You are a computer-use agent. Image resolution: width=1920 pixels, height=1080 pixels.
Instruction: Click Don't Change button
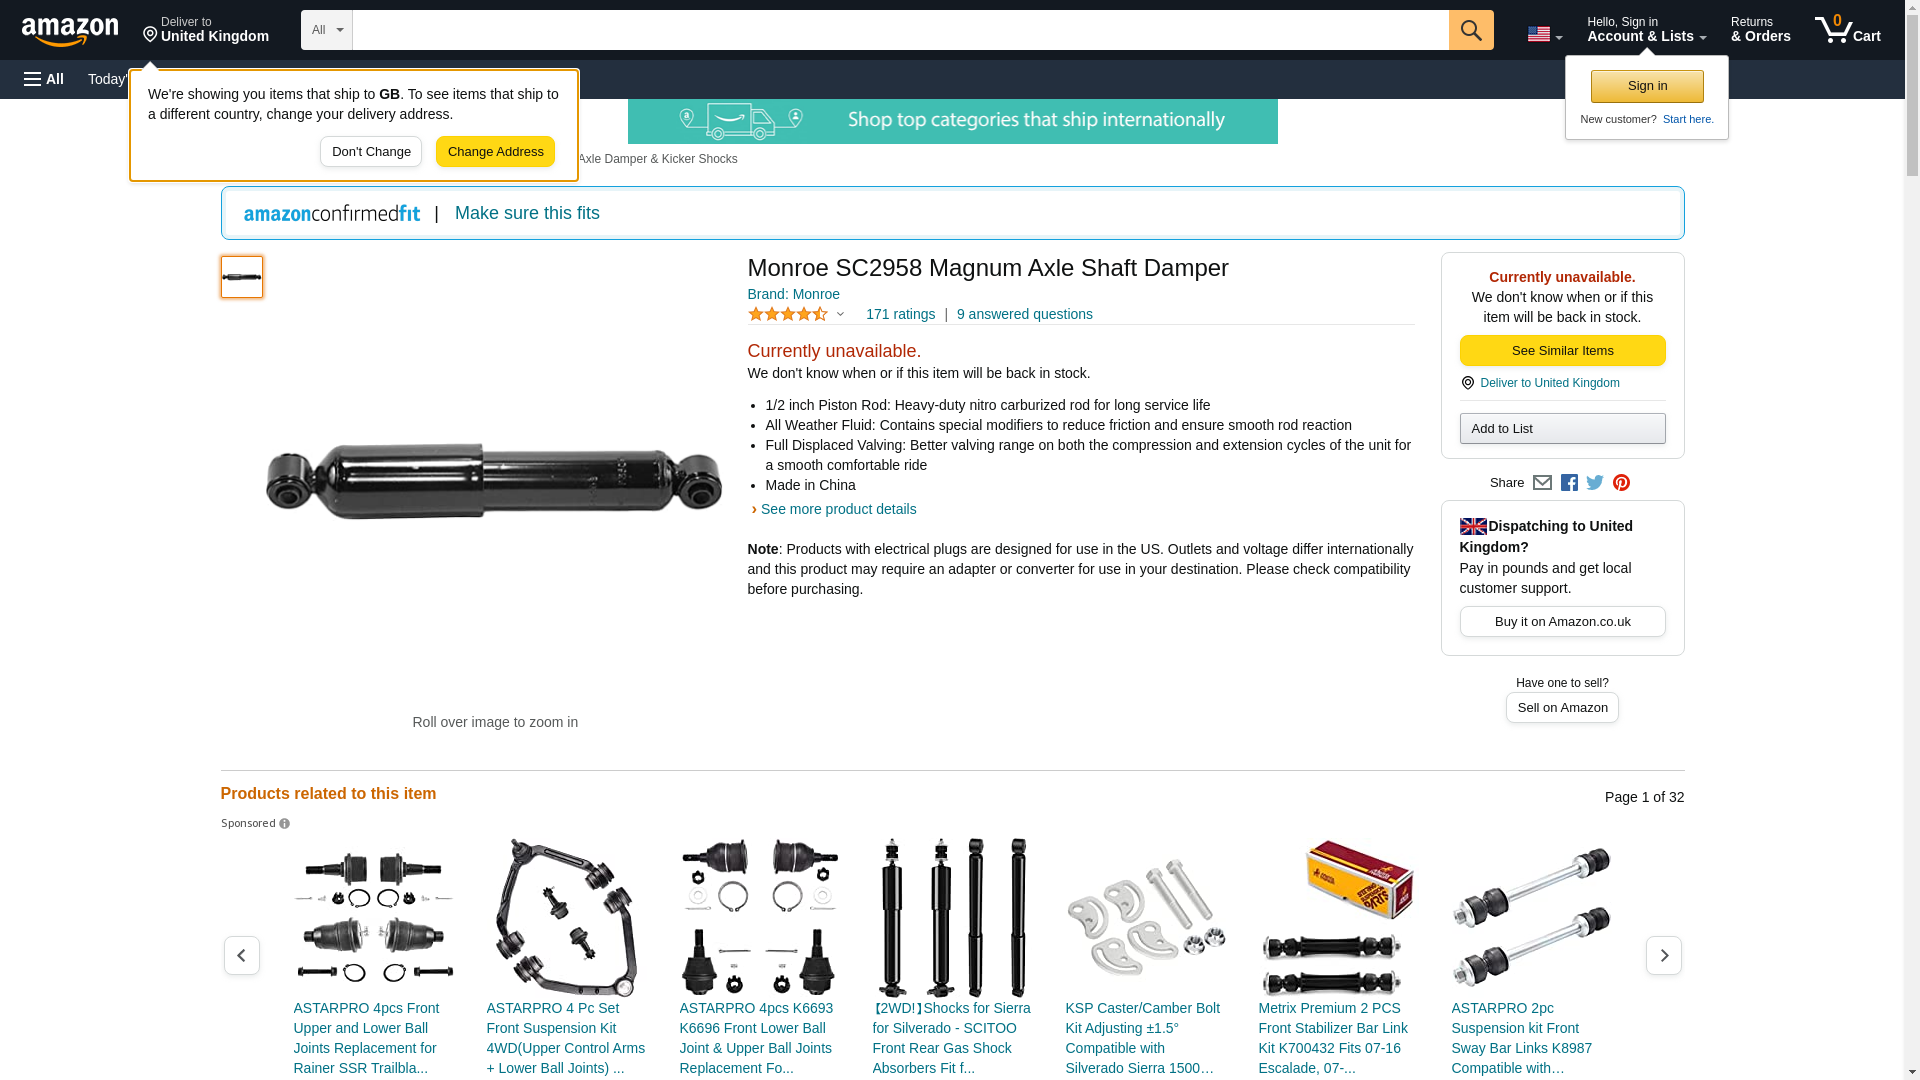[x=371, y=152]
